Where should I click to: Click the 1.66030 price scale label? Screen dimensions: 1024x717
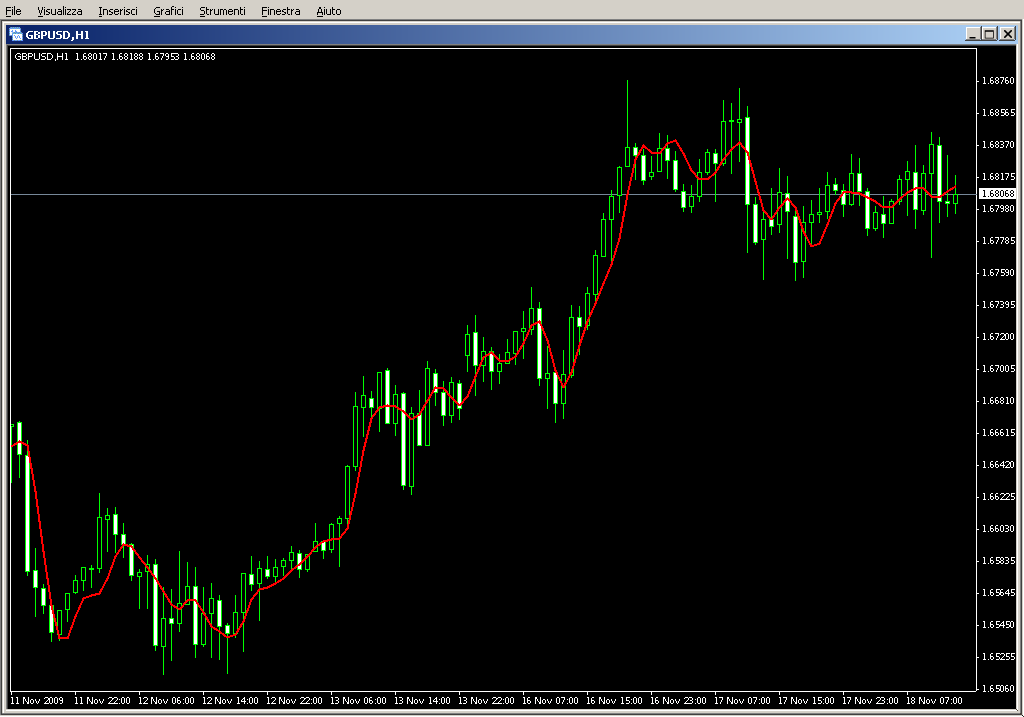coord(999,529)
